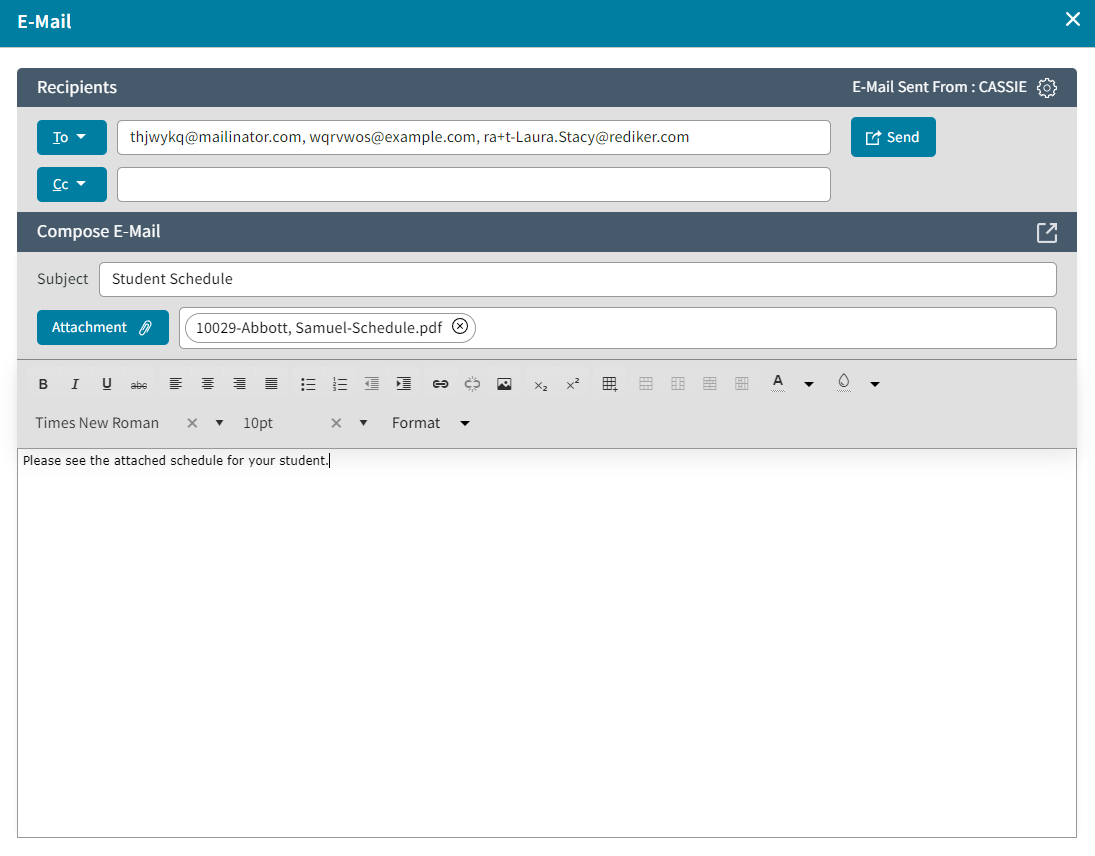Click the font color A icon
The image size is (1095, 856).
[x=778, y=383]
